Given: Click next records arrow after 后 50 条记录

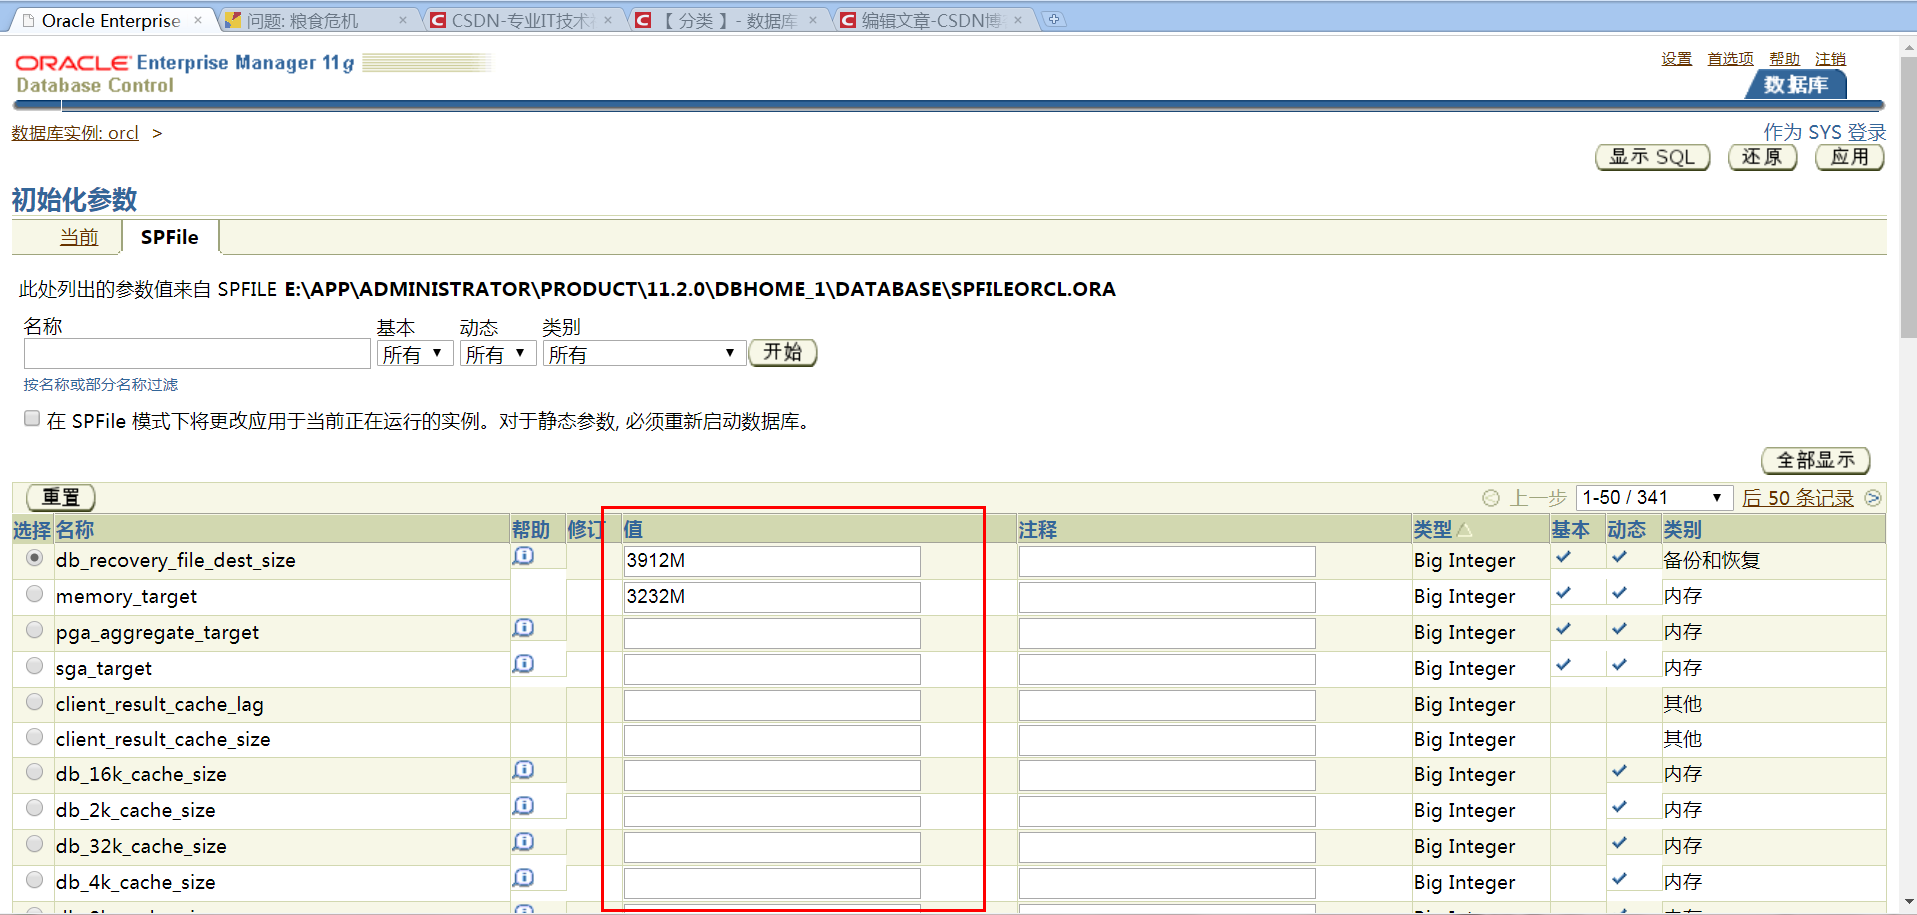Looking at the screenshot, I should (1873, 497).
